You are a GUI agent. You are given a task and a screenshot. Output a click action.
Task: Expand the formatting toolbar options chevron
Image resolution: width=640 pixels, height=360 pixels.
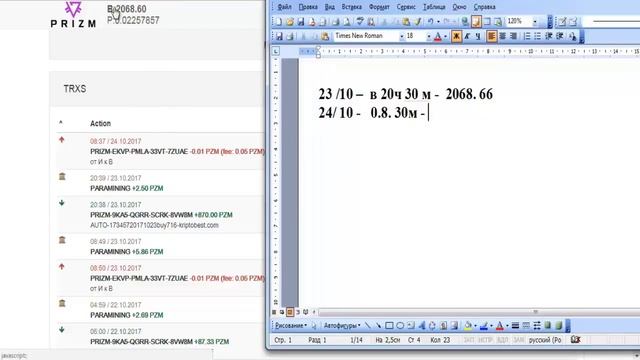[582, 36]
